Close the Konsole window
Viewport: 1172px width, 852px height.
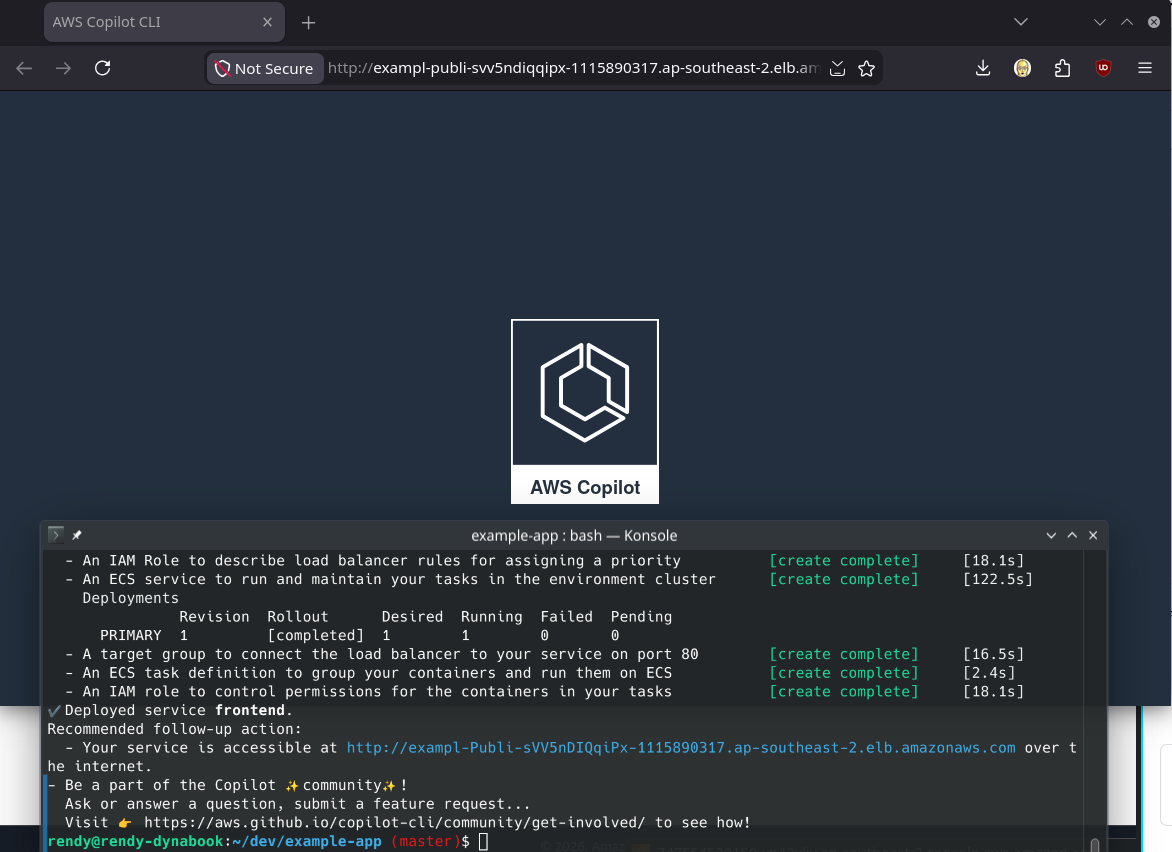[x=1093, y=535]
